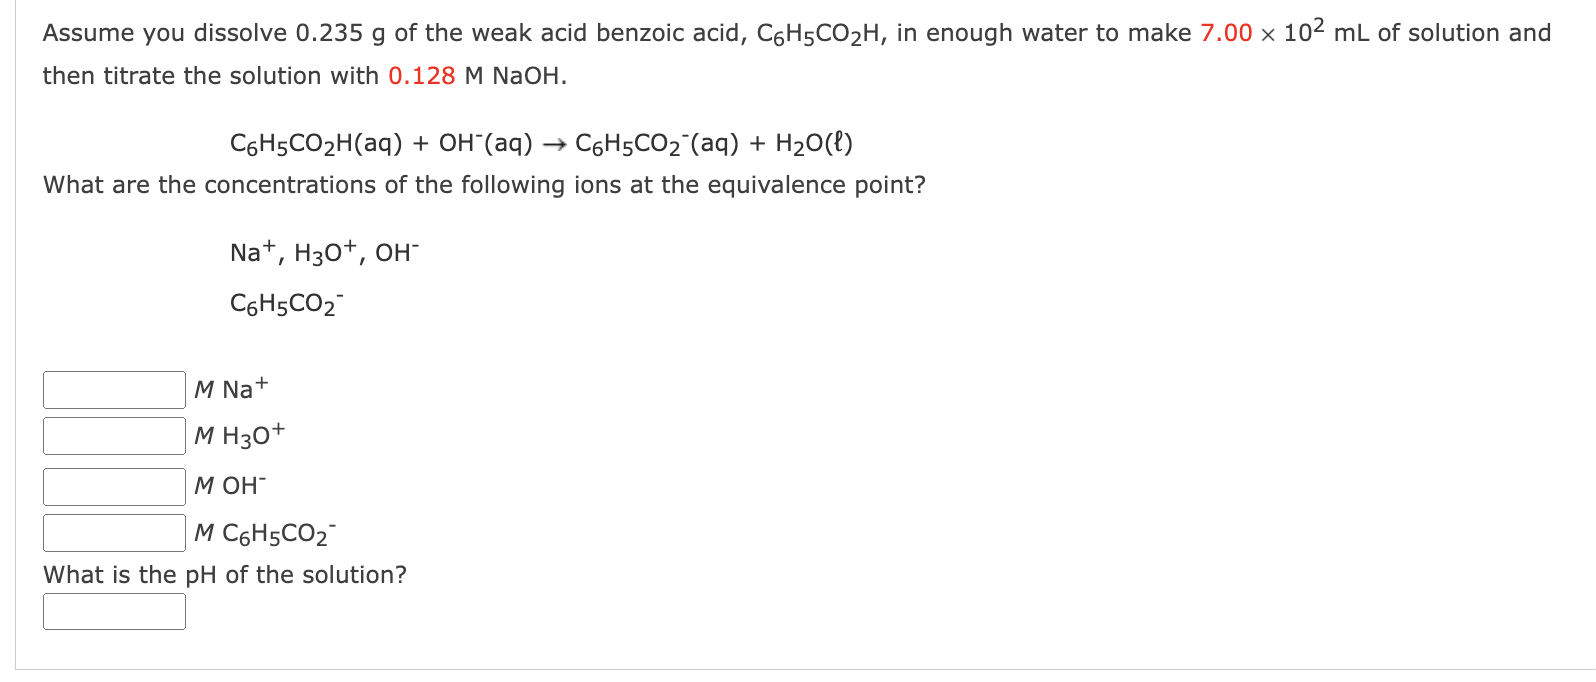Click the input field for M C6H5CO2-
The height and width of the screenshot is (682, 1596).
pyautogui.click(x=113, y=532)
